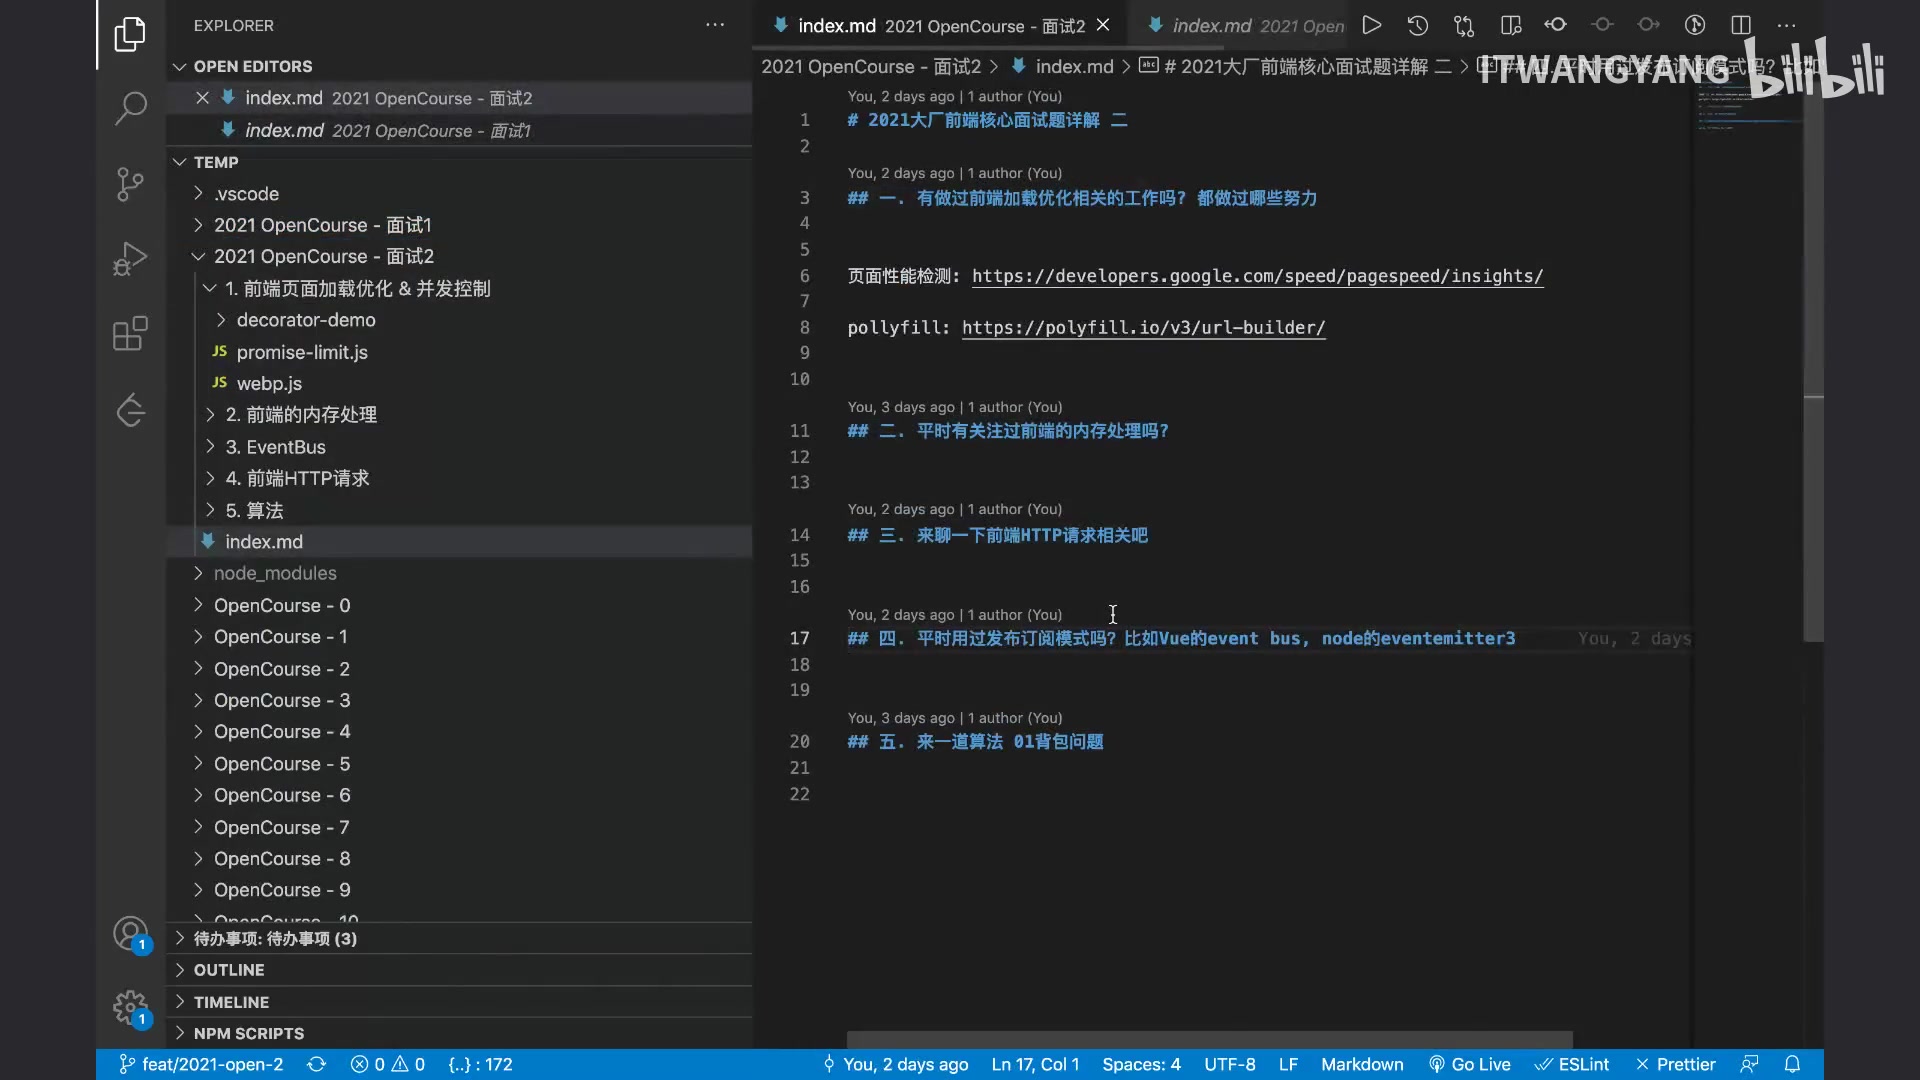Open changes compare icon in editor toolbar

tap(1464, 25)
